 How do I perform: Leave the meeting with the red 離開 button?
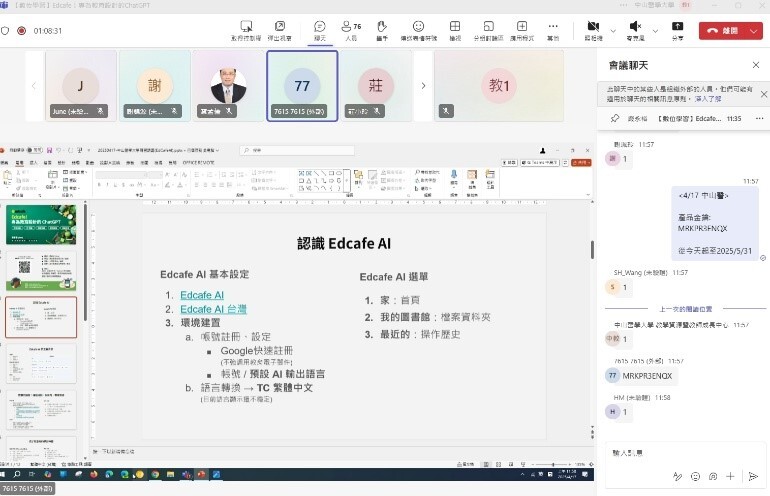722,30
